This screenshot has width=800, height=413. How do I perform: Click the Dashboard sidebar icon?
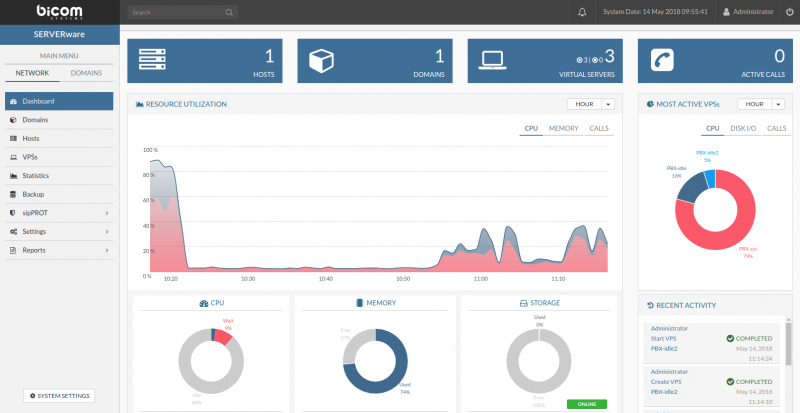coord(13,102)
